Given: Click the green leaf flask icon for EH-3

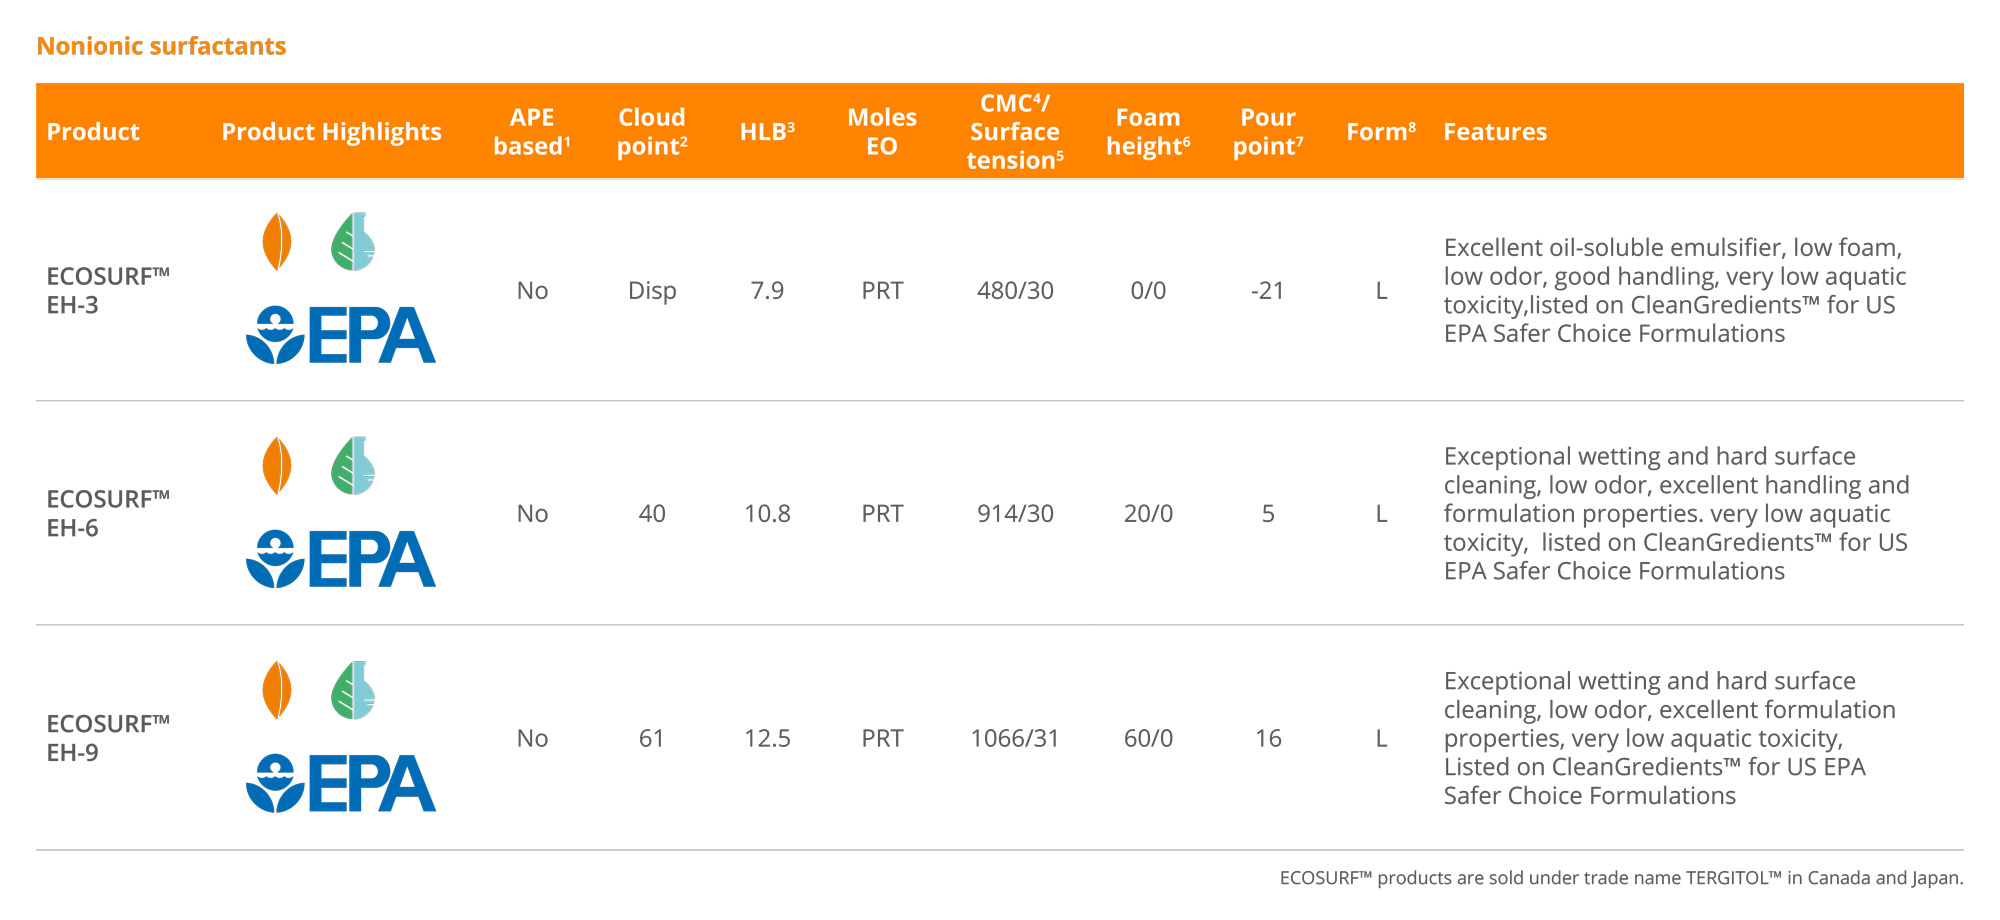Looking at the screenshot, I should pyautogui.click(x=353, y=241).
